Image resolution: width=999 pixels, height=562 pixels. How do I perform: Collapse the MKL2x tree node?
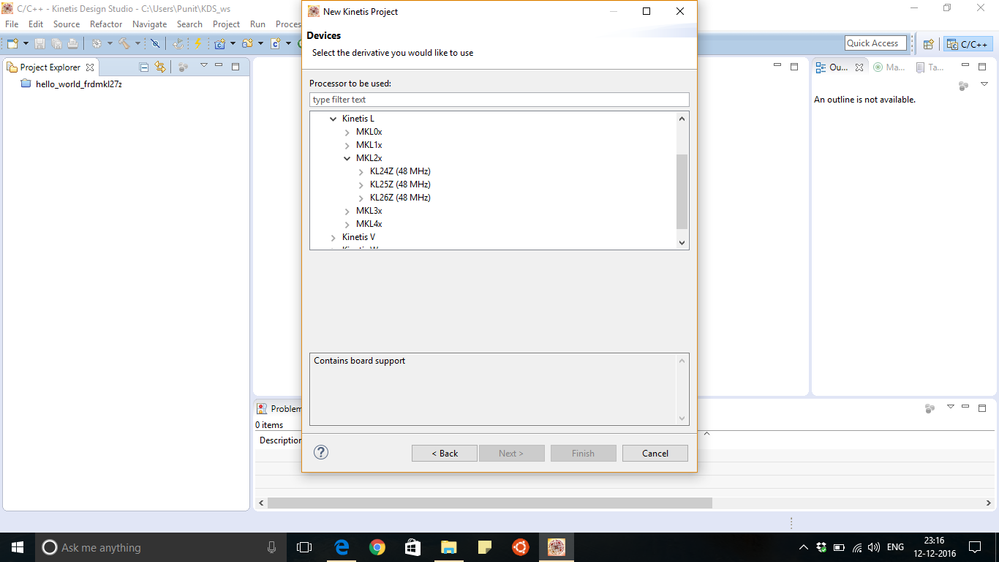tap(347, 158)
